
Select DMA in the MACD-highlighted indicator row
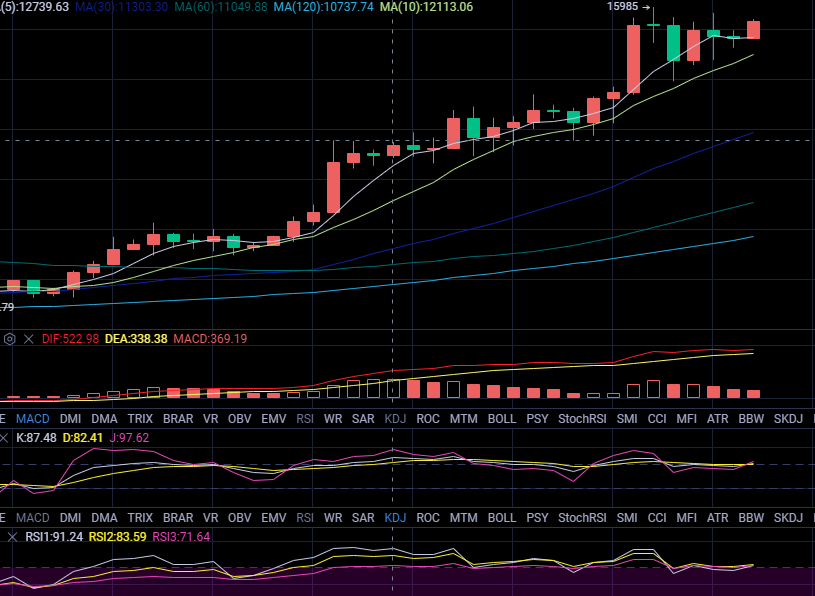tap(104, 419)
